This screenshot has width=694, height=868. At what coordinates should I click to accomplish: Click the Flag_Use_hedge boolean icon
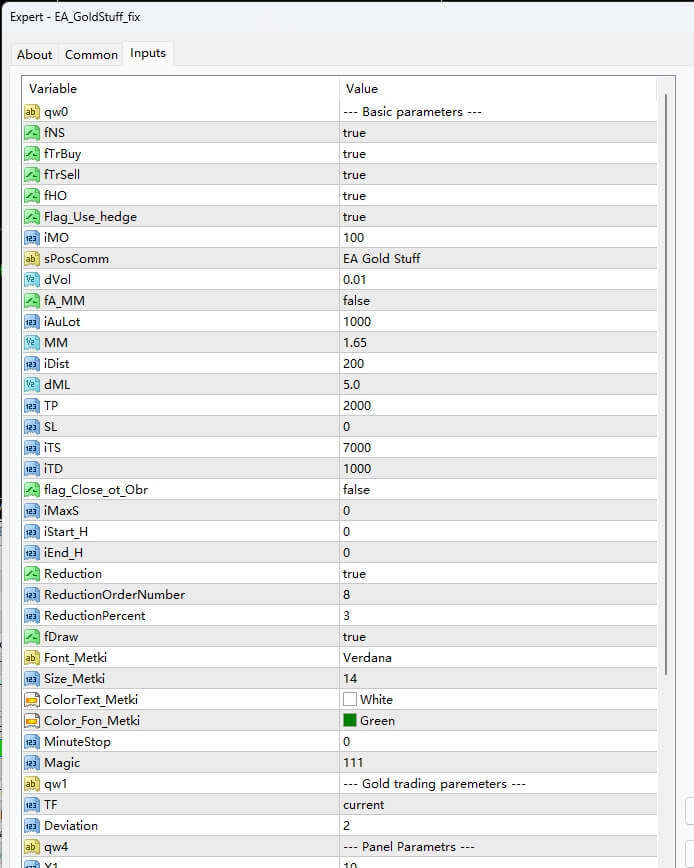[32, 217]
